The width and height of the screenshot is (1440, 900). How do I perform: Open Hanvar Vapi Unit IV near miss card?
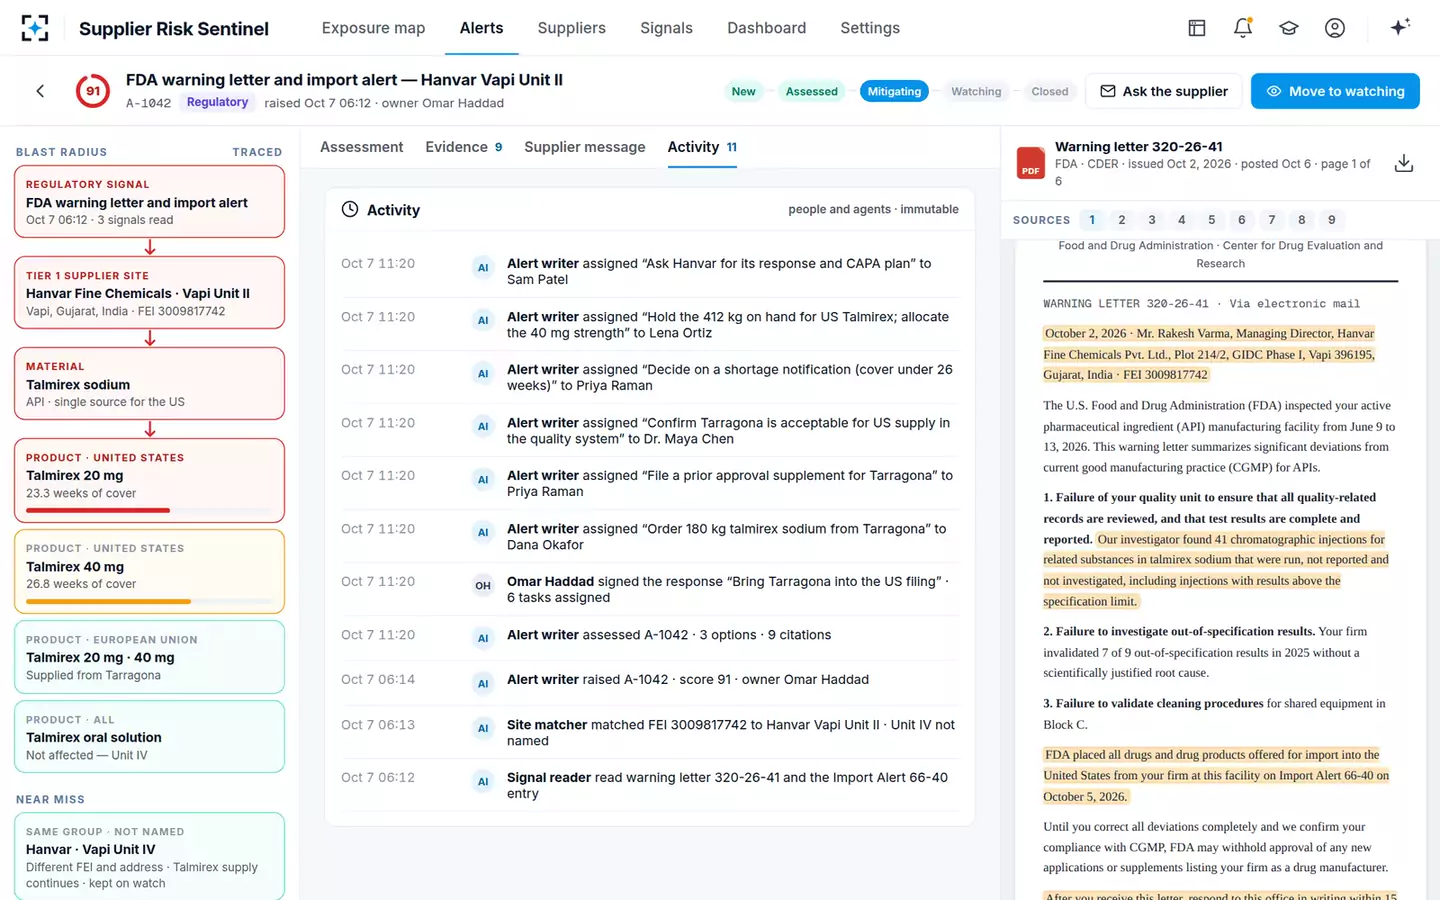pos(149,856)
